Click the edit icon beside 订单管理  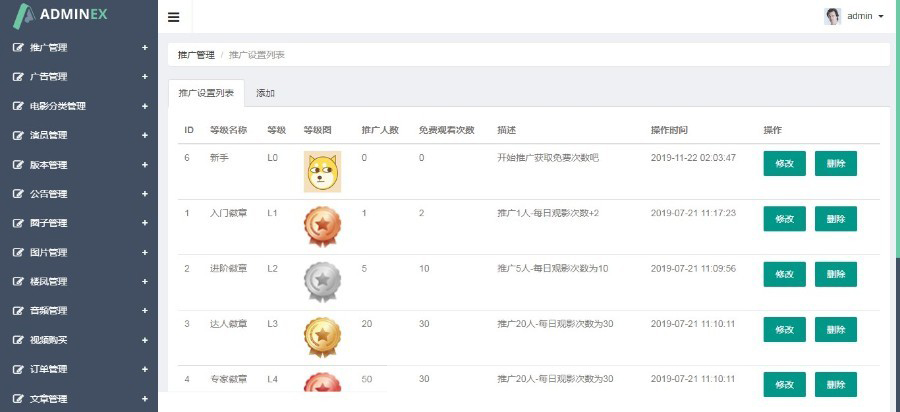pyautogui.click(x=18, y=369)
